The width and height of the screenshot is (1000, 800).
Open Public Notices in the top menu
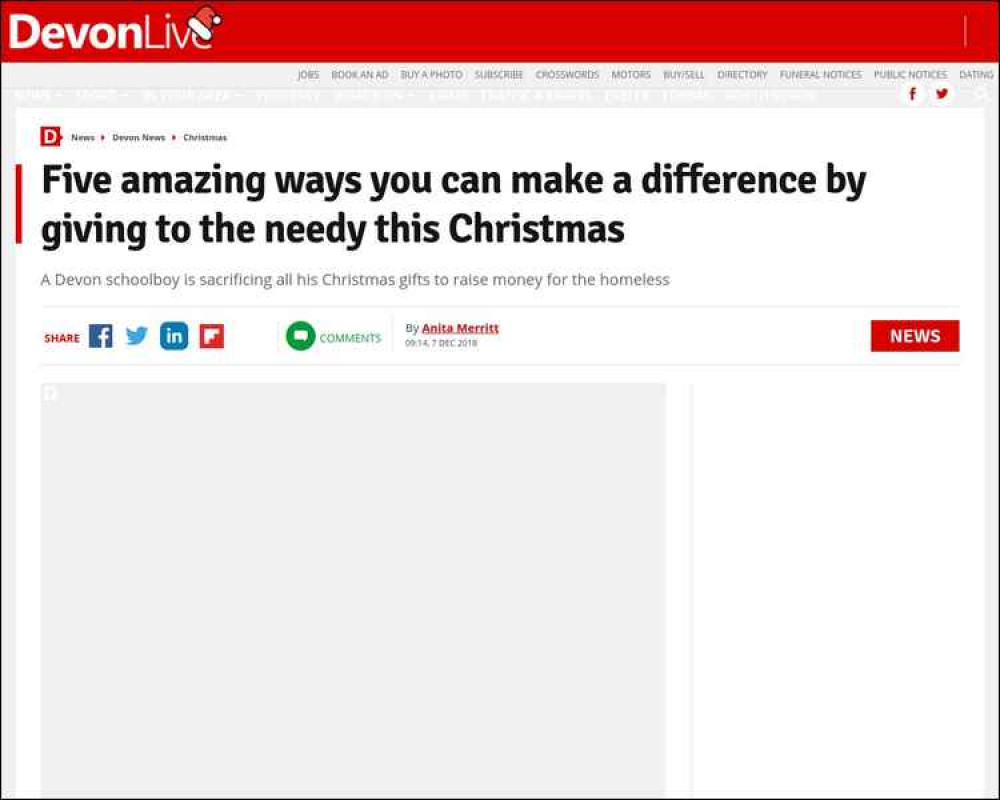[x=910, y=75]
